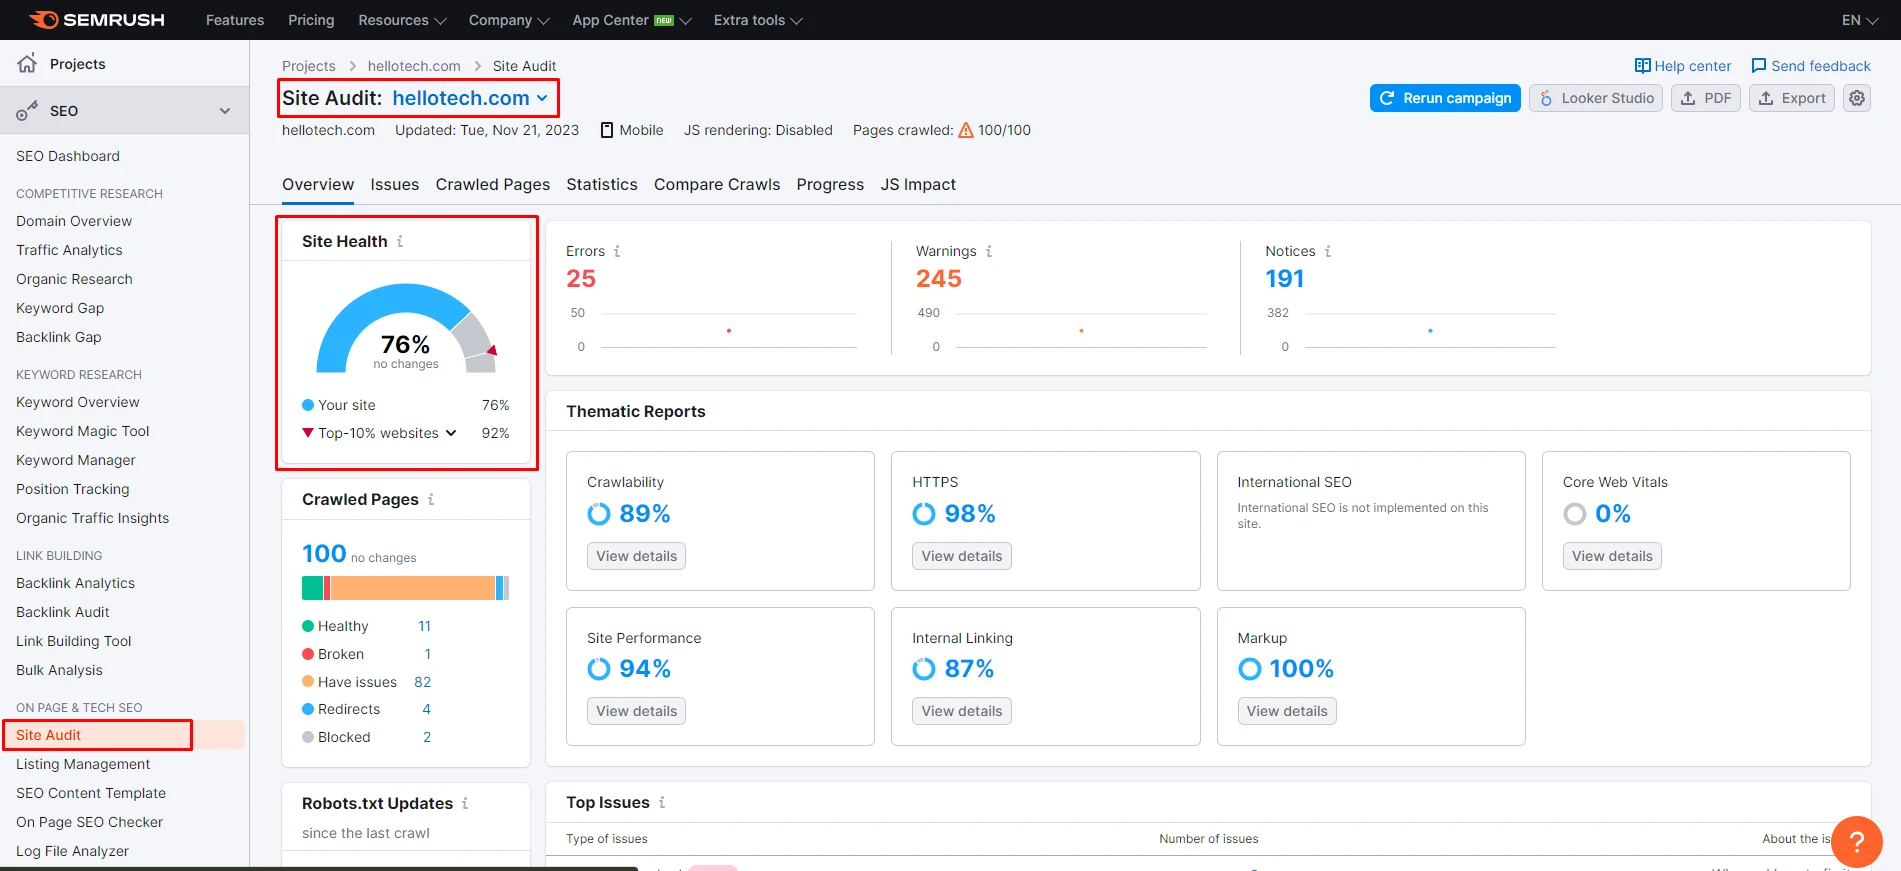The height and width of the screenshot is (871, 1901).
Task: Click the Looker Studio button
Action: (1596, 98)
